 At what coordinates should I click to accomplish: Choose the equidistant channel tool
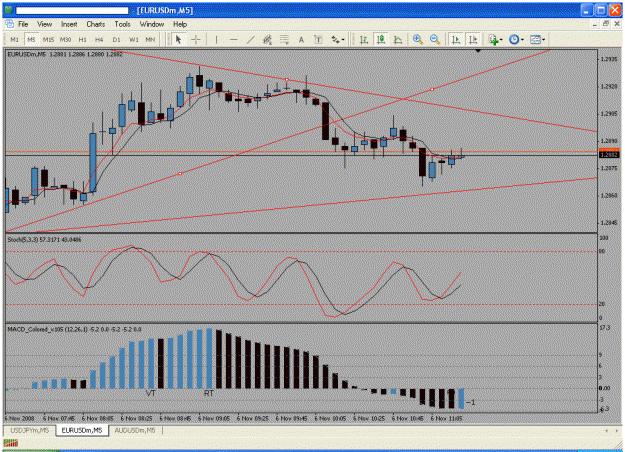tap(267, 39)
